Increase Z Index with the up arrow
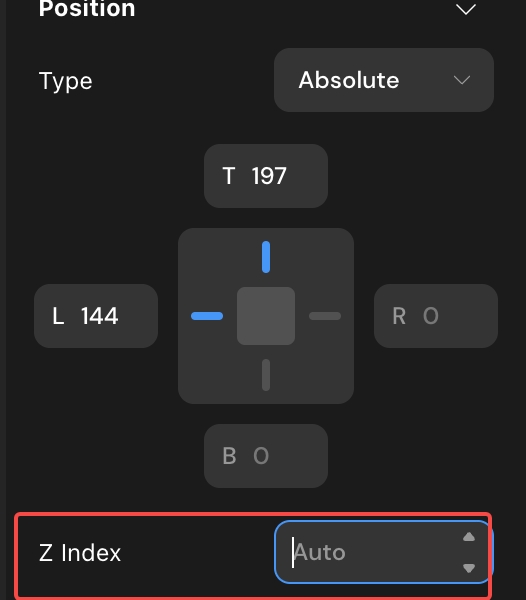 [469, 537]
